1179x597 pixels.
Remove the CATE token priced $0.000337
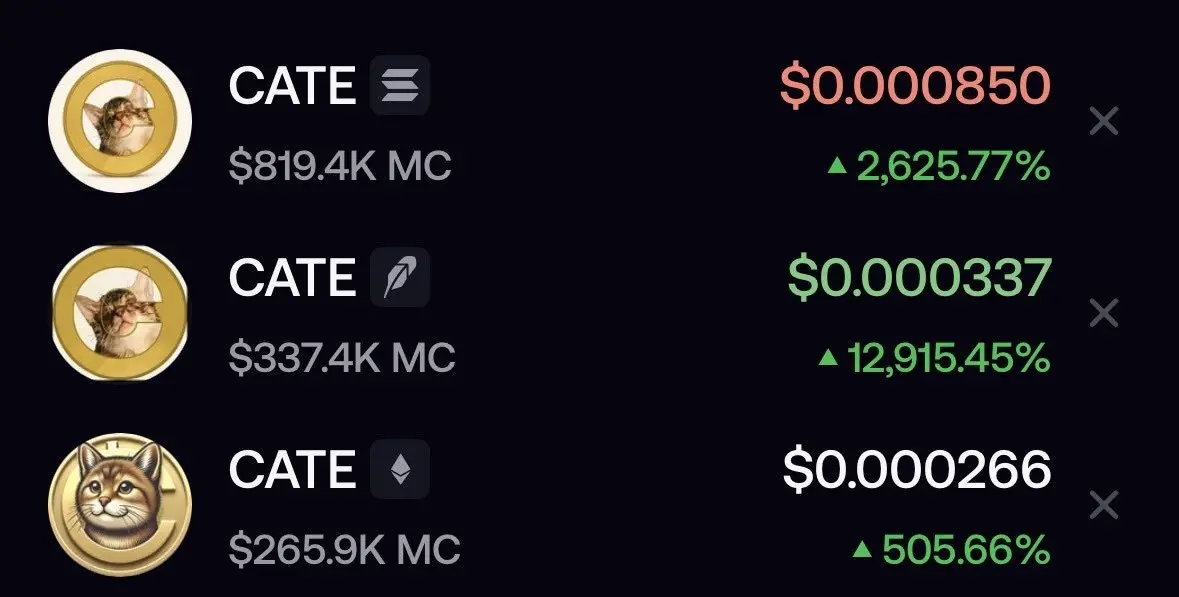pos(1104,313)
